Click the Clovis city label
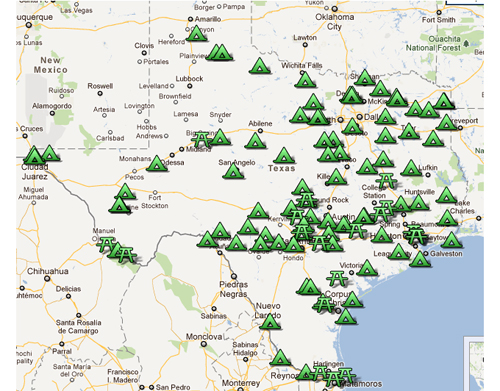Screen dimensions: 500x391 pos(144,45)
